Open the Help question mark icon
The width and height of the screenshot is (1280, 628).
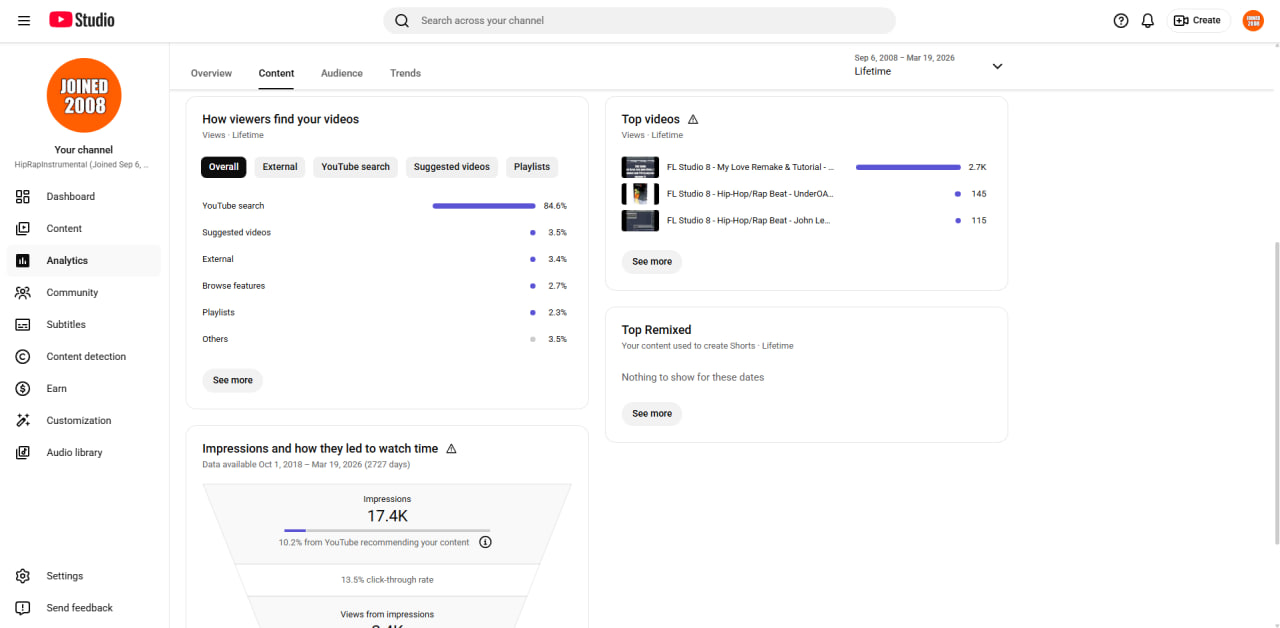(x=1121, y=20)
